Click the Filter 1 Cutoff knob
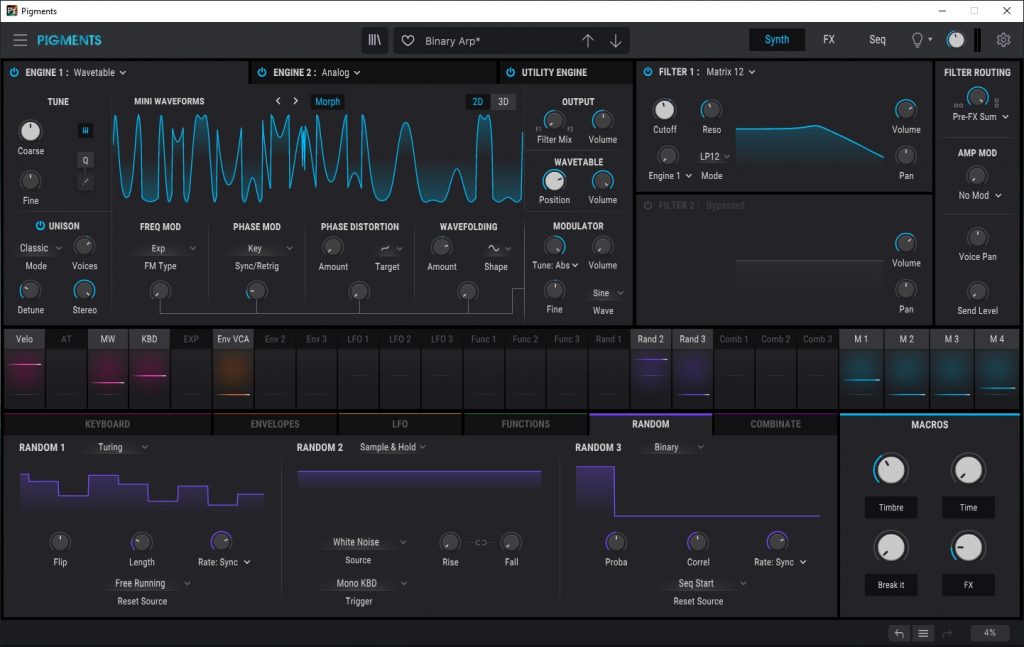 [x=664, y=110]
